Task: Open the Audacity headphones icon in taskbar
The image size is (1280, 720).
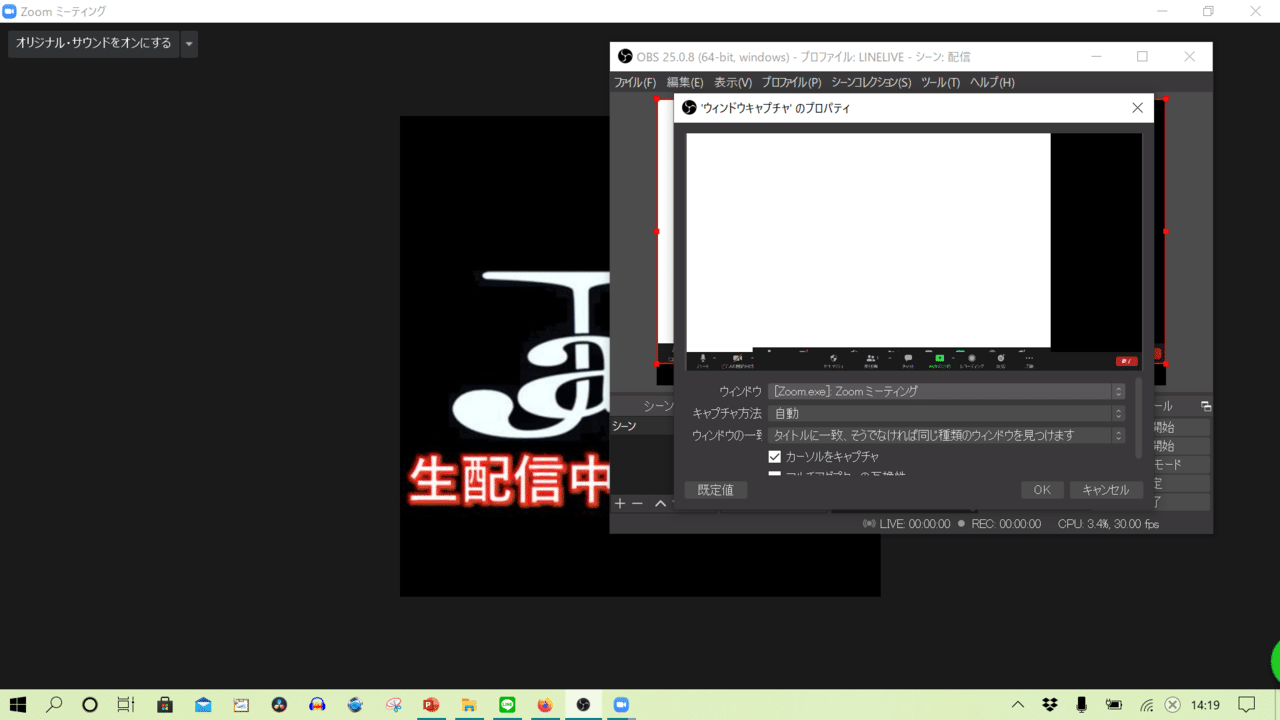Action: click(317, 705)
